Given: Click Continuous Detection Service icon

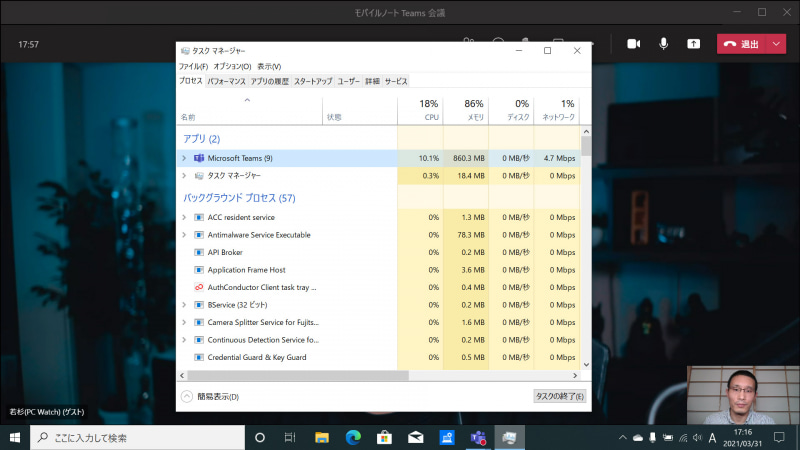Looking at the screenshot, I should [199, 340].
